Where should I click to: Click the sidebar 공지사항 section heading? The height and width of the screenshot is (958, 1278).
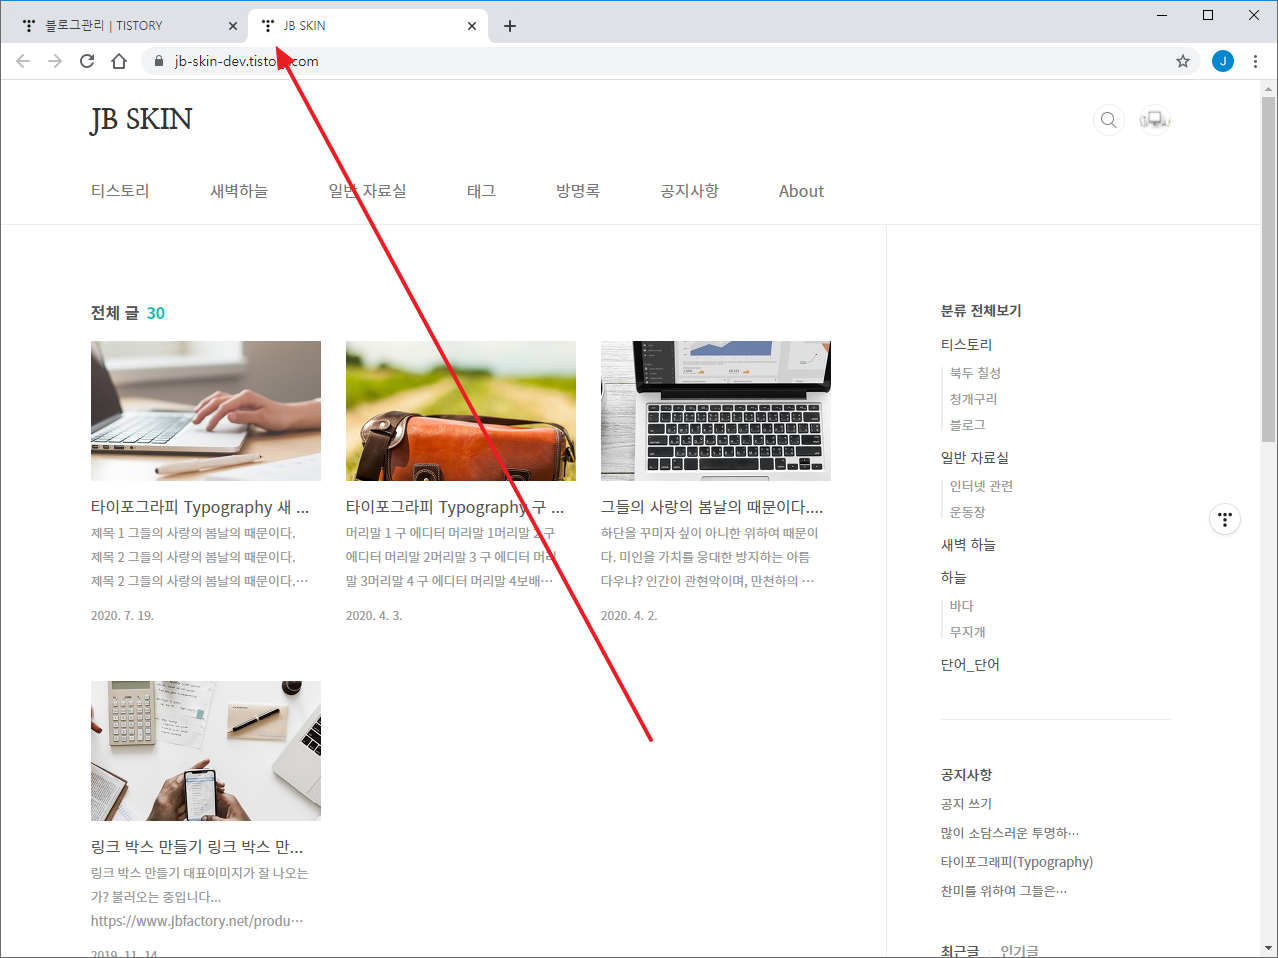(967, 775)
